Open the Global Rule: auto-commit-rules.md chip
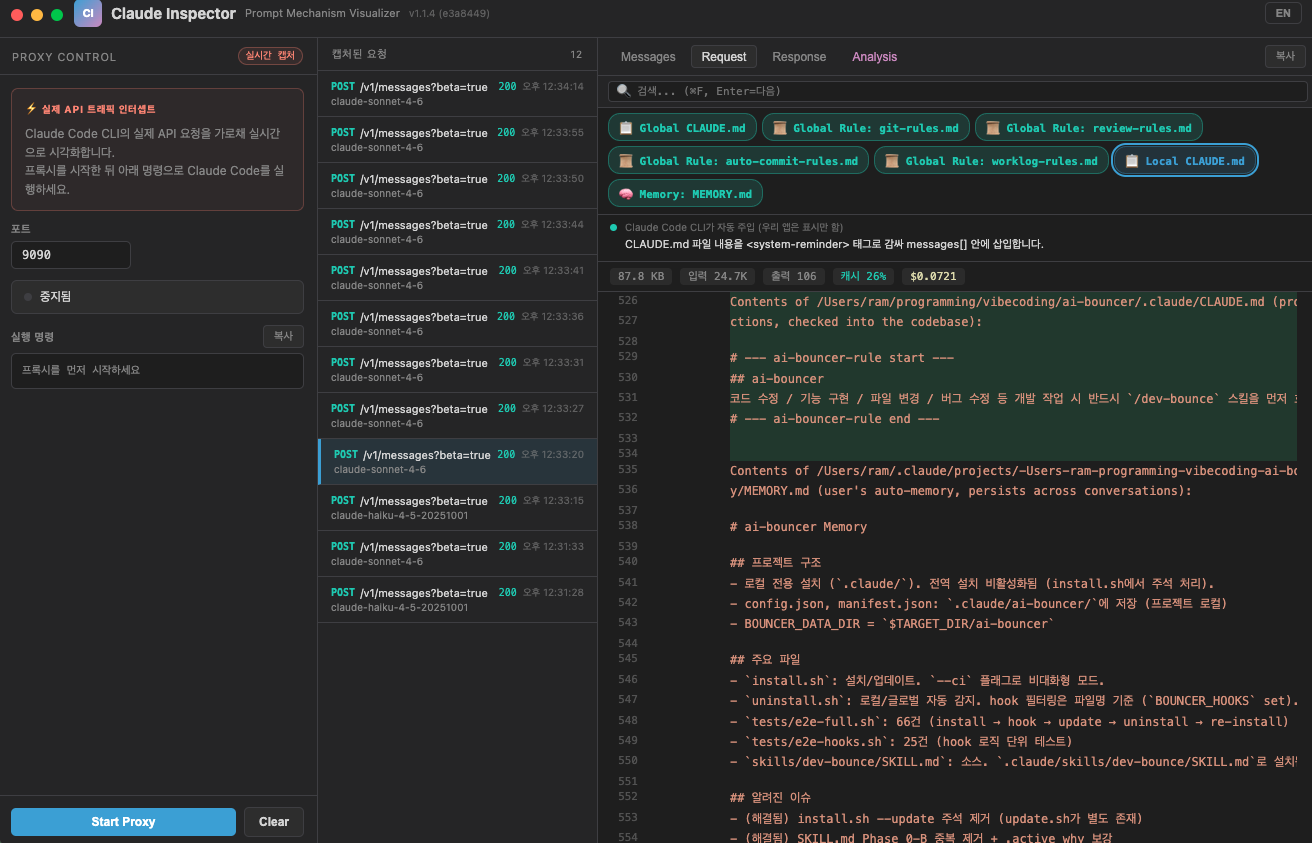1312x843 pixels. [x=738, y=161]
